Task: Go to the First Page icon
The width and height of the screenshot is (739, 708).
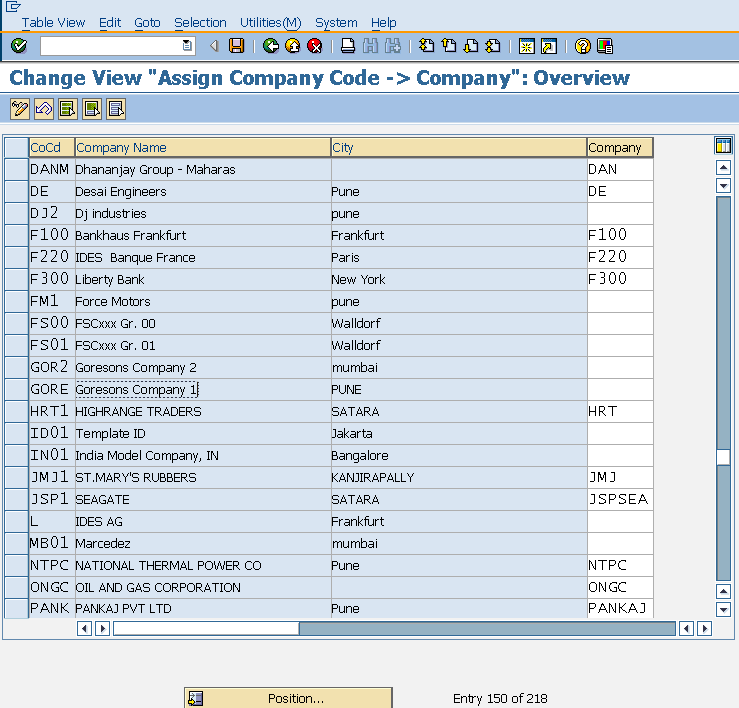Action: [427, 46]
